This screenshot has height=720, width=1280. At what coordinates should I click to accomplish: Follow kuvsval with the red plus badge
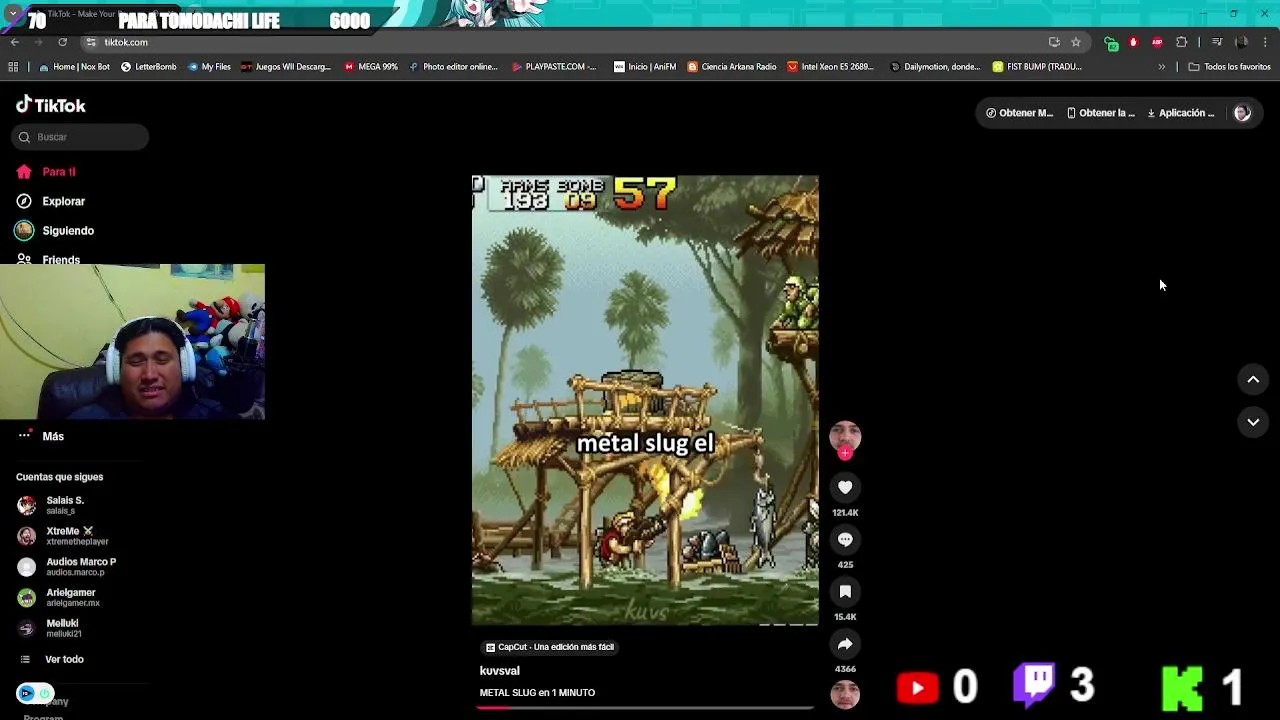point(845,453)
